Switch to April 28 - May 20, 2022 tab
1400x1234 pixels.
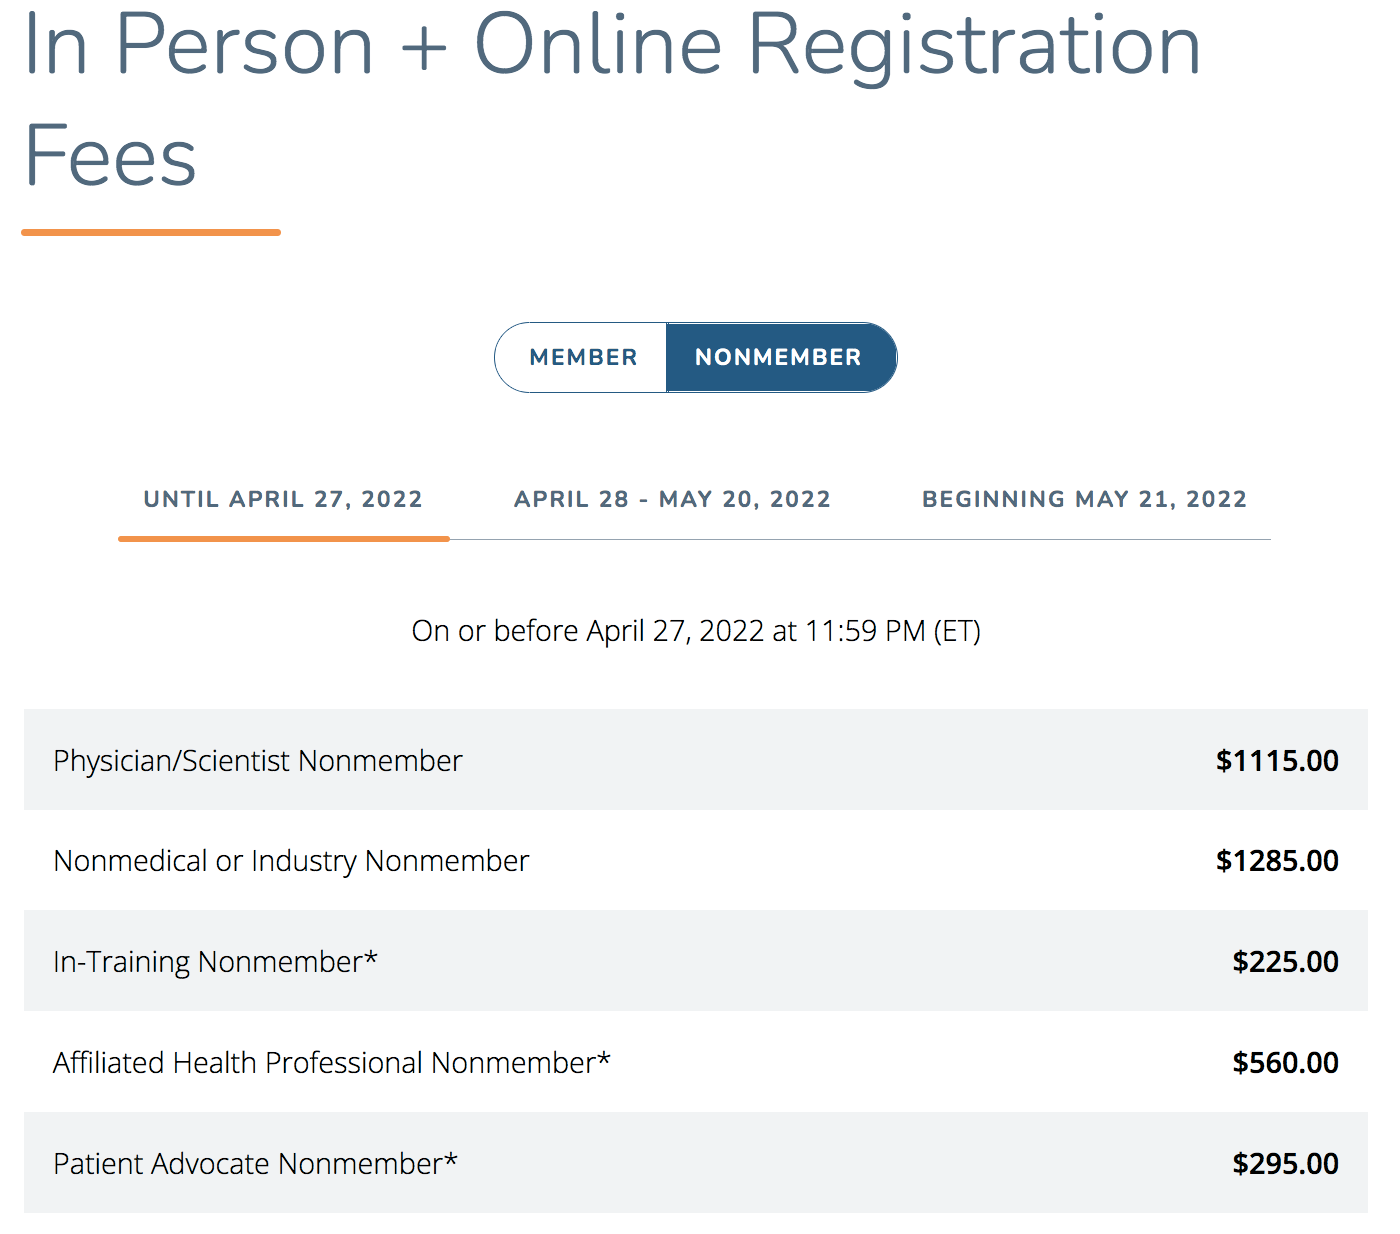672,499
